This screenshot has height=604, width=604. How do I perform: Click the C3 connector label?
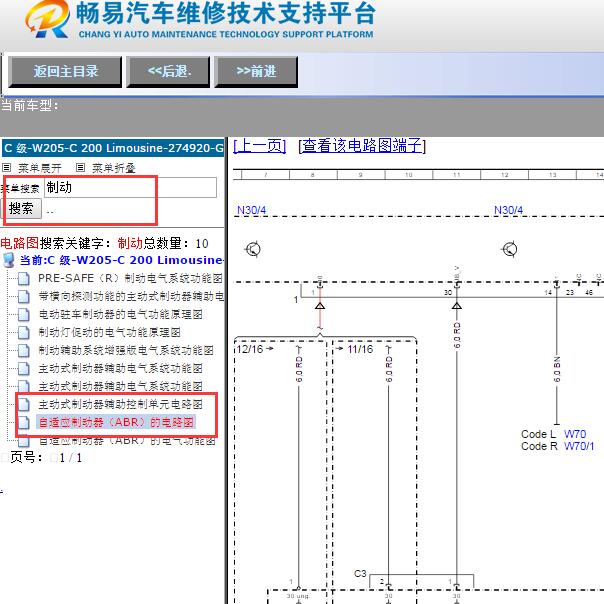[360, 574]
